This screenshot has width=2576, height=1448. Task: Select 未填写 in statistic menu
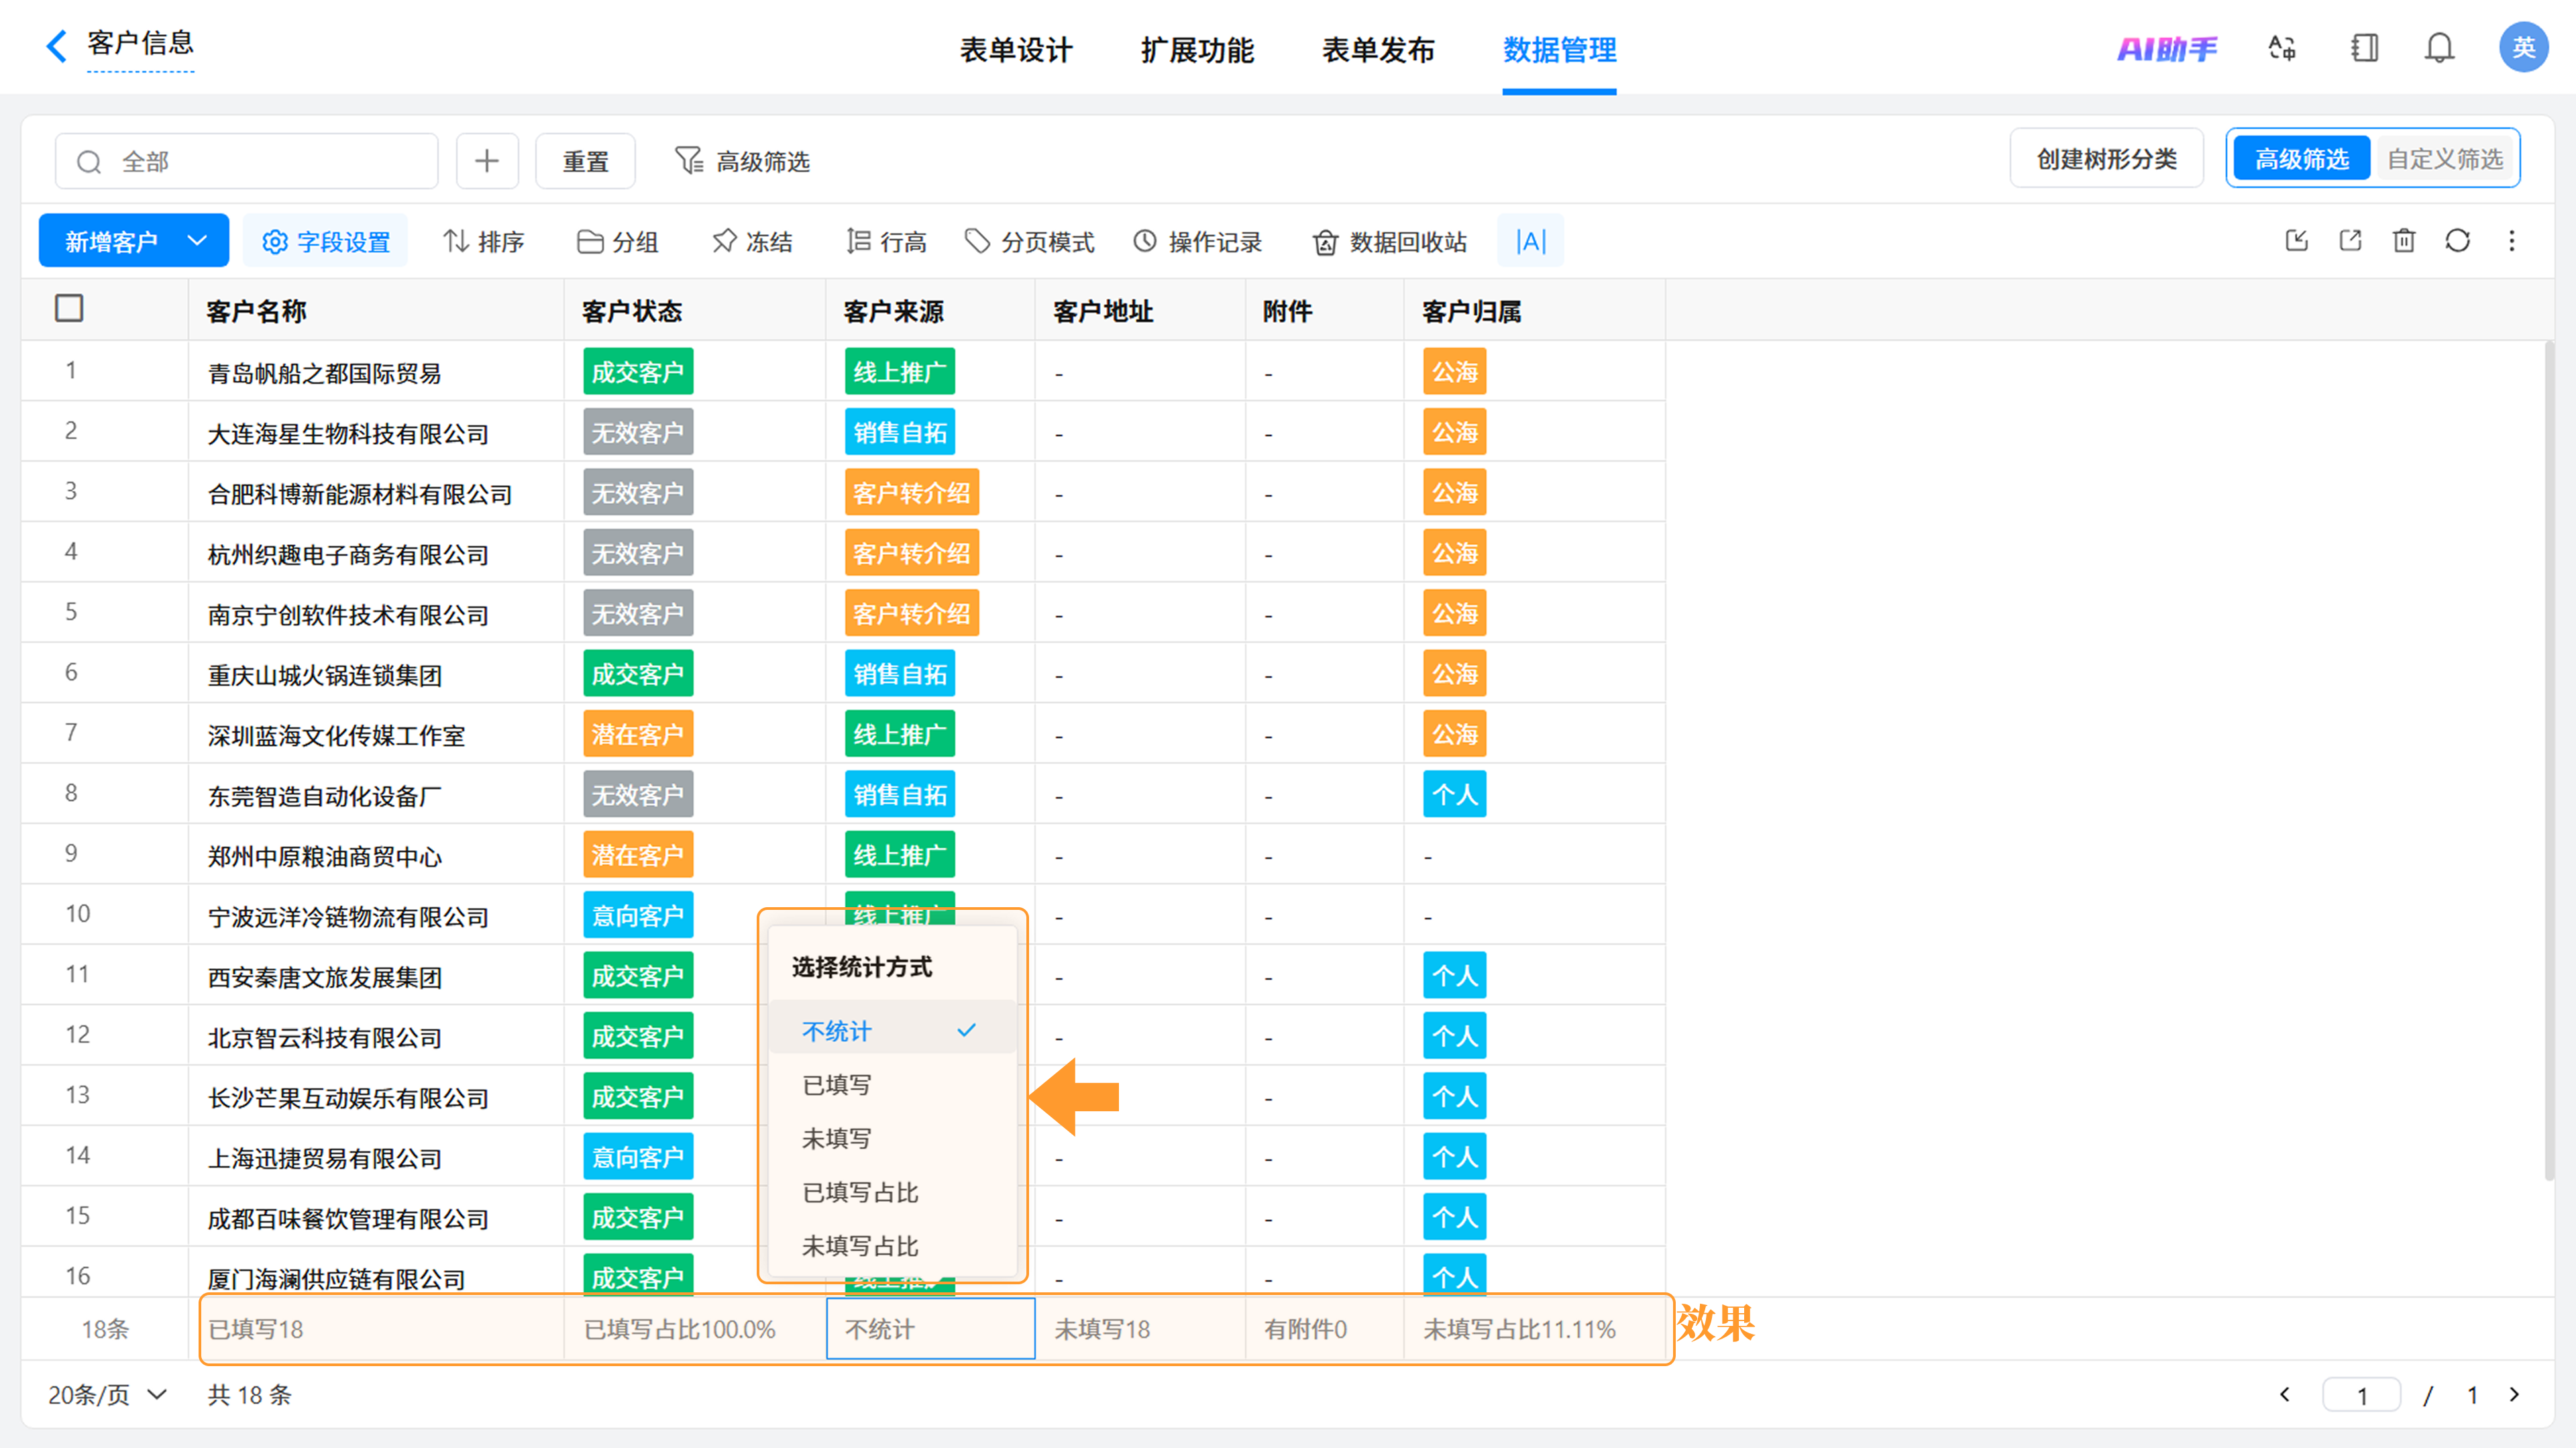pyautogui.click(x=892, y=1139)
